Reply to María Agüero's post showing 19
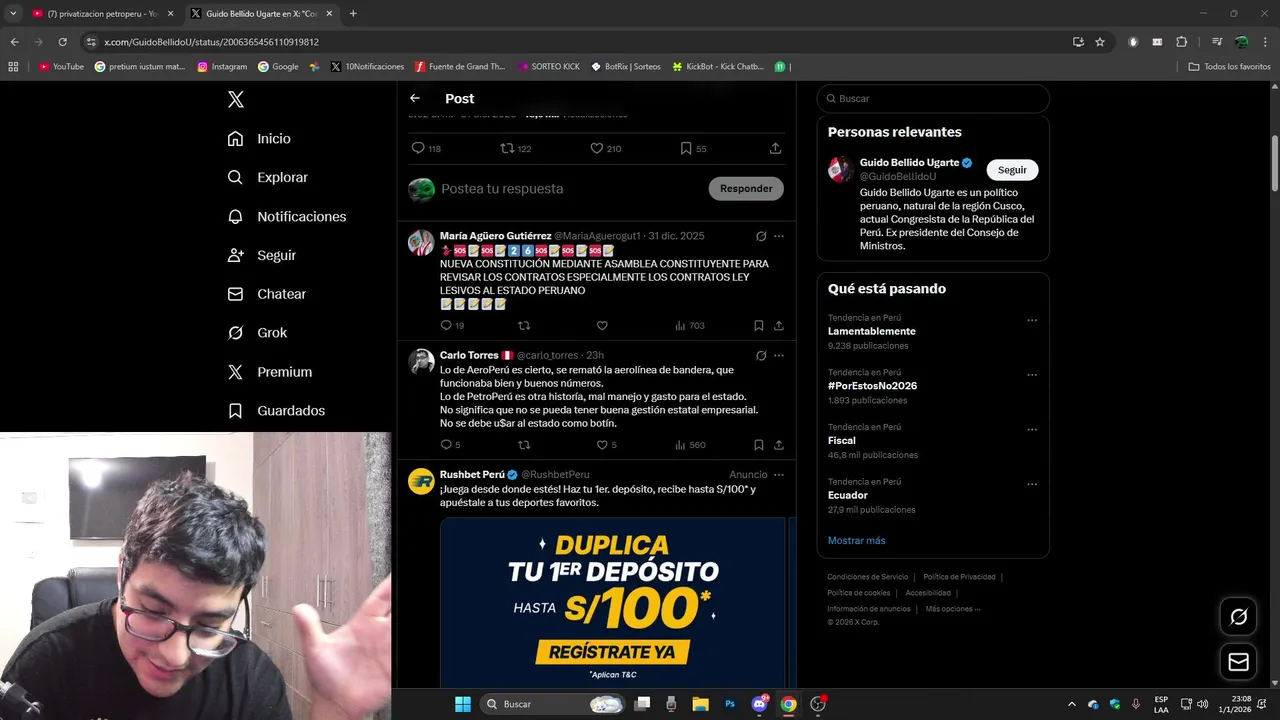The height and width of the screenshot is (720, 1280). 446,325
